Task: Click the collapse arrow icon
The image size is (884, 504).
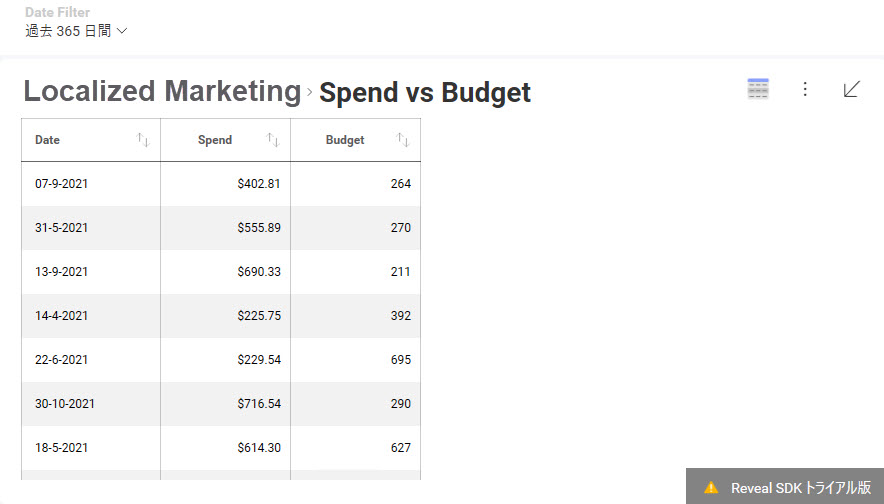Action: pos(851,89)
